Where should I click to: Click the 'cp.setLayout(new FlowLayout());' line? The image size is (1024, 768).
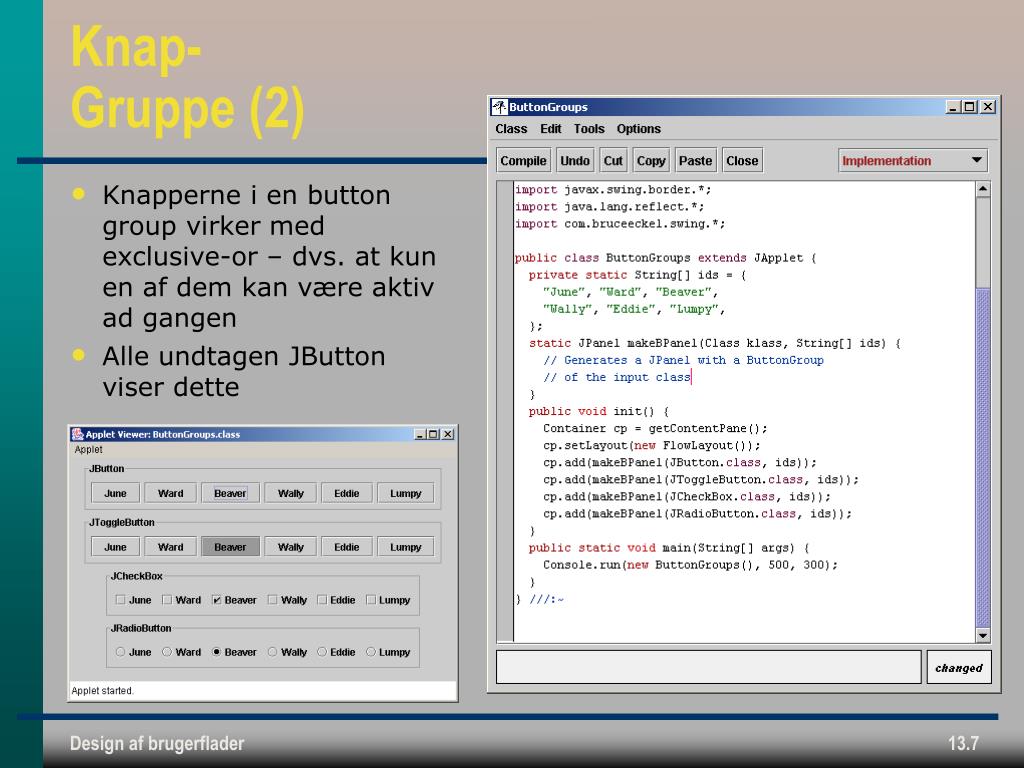coord(652,445)
